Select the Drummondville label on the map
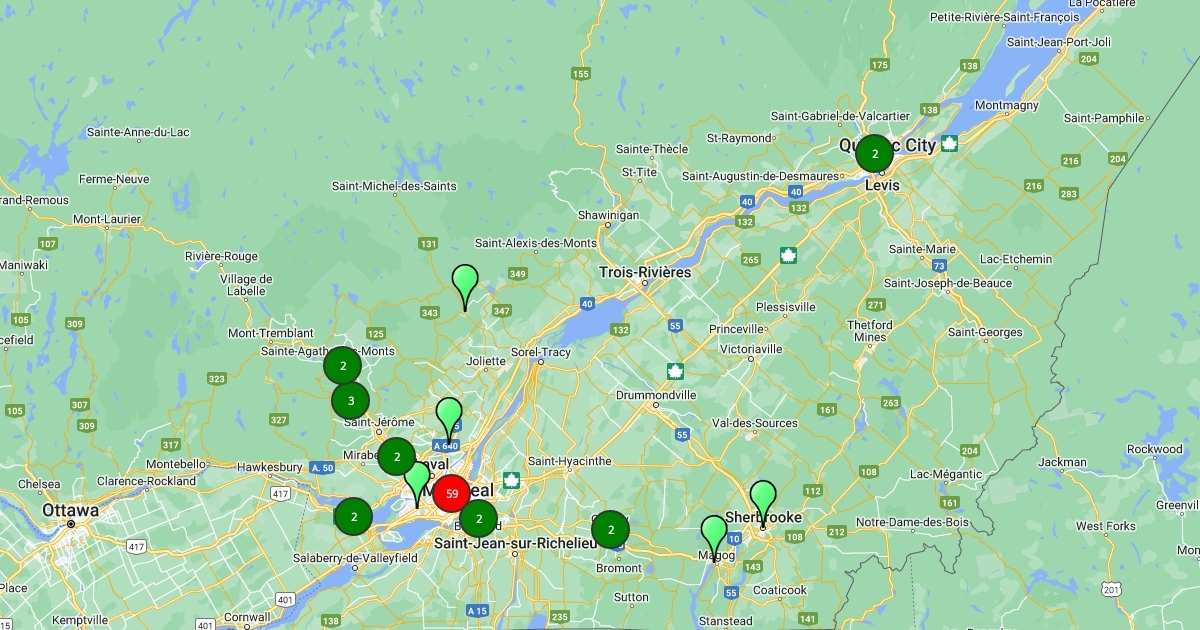Viewport: 1200px width, 630px height. pyautogui.click(x=656, y=395)
